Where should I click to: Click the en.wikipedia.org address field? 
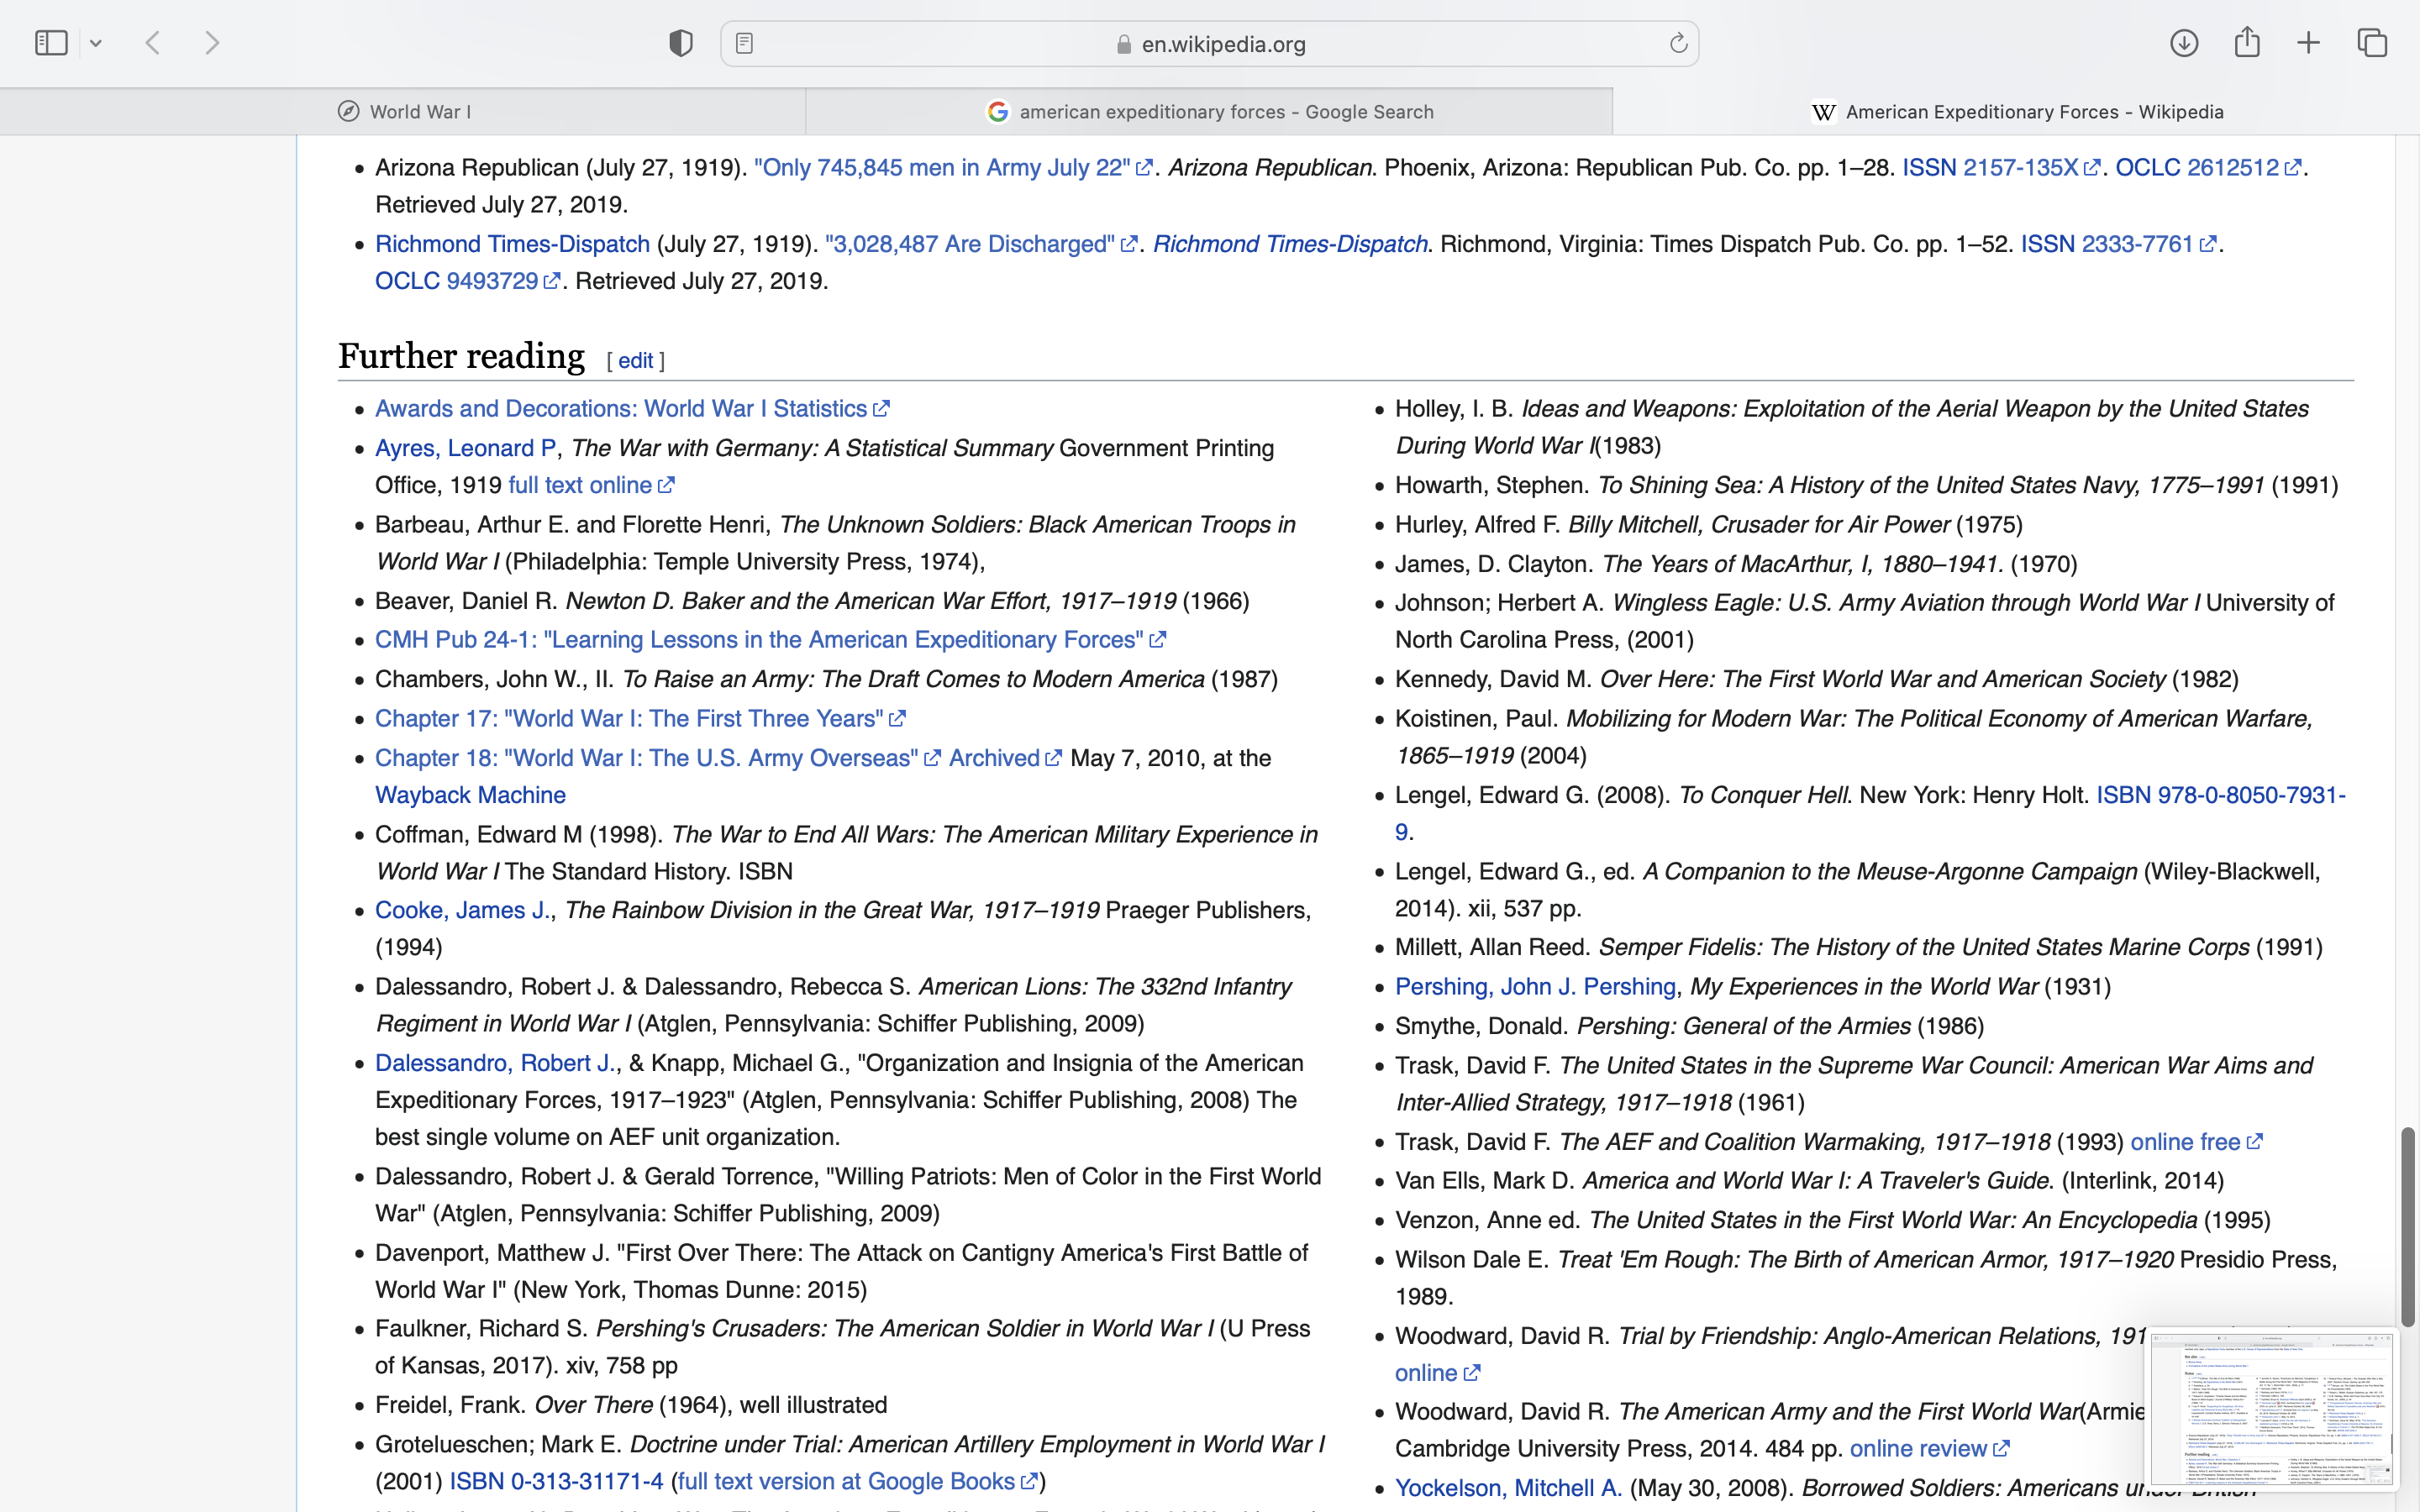coord(1222,44)
